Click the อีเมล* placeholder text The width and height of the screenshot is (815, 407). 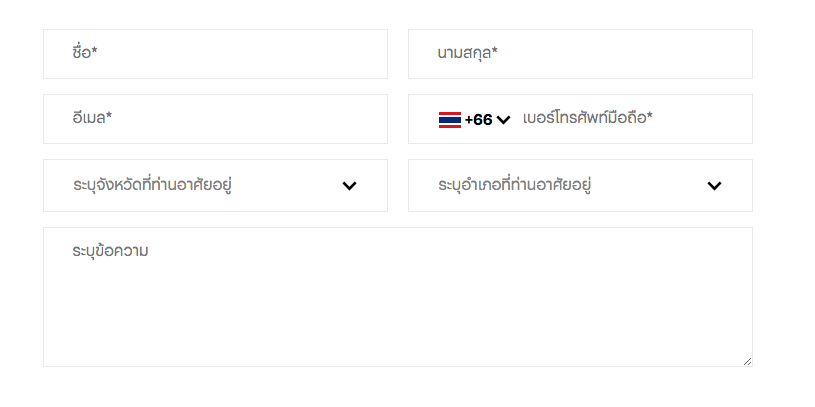pos(92,118)
